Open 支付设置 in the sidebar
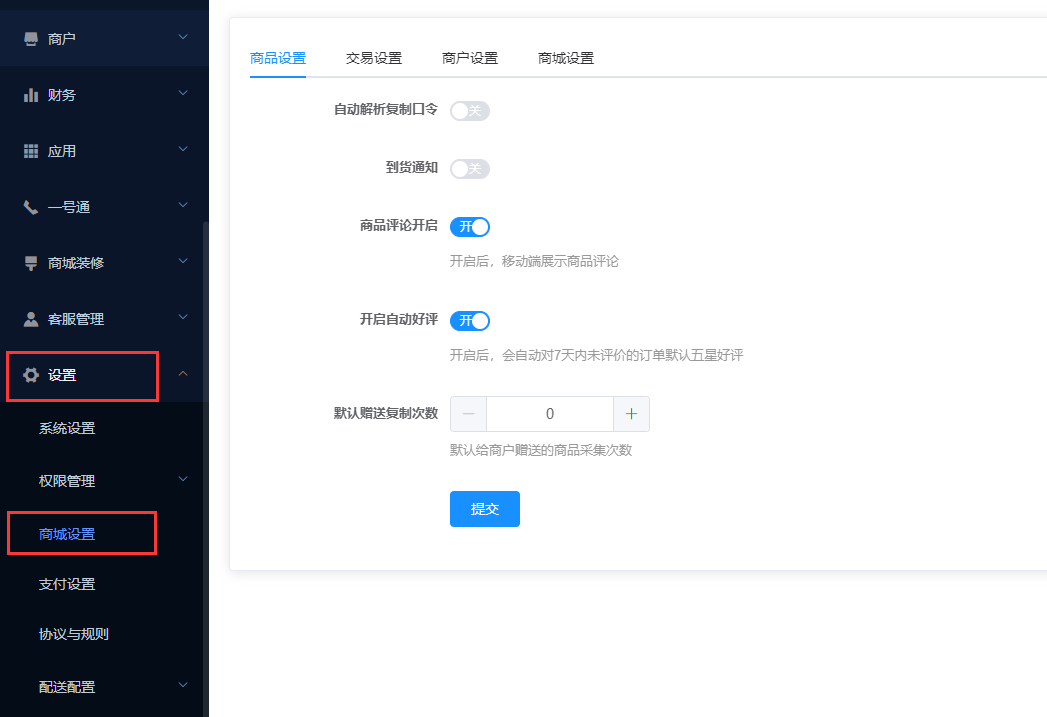1047x717 pixels. tap(67, 584)
